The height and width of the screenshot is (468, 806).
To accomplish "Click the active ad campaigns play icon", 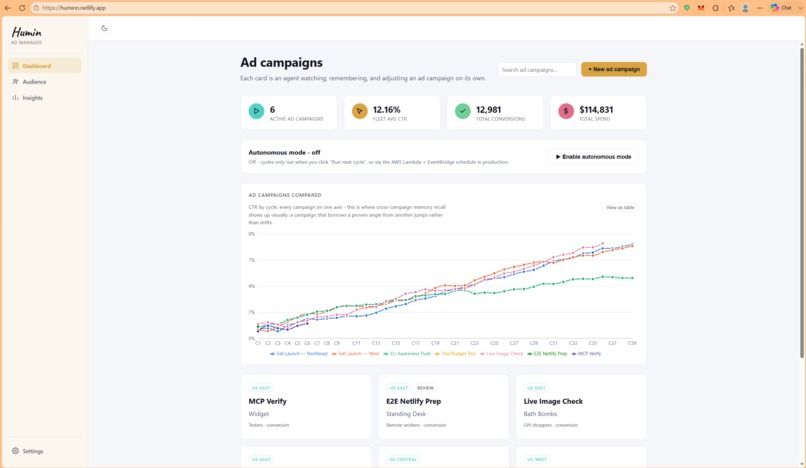I will 256,111.
